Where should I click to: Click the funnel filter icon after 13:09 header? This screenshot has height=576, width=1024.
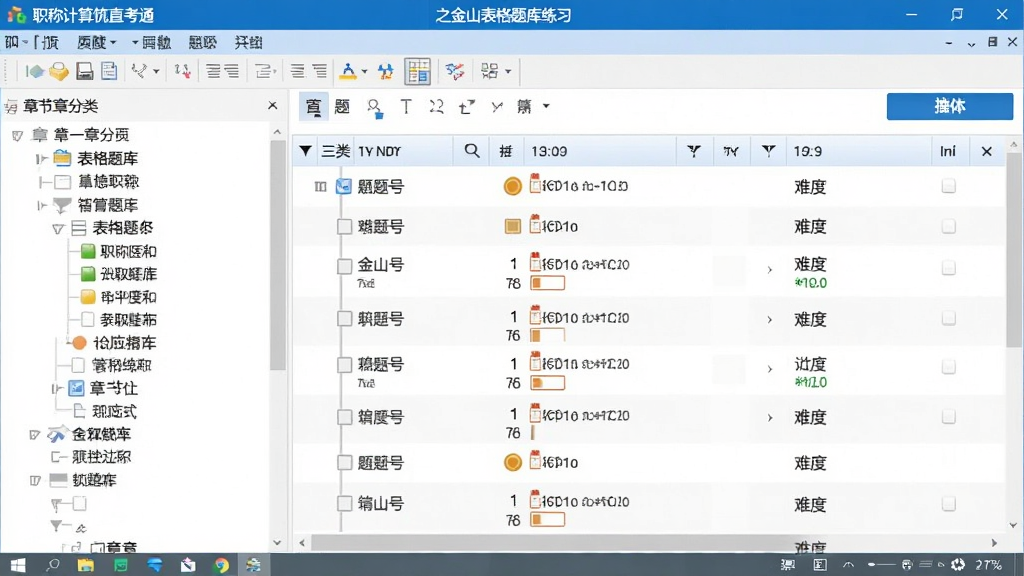click(694, 152)
